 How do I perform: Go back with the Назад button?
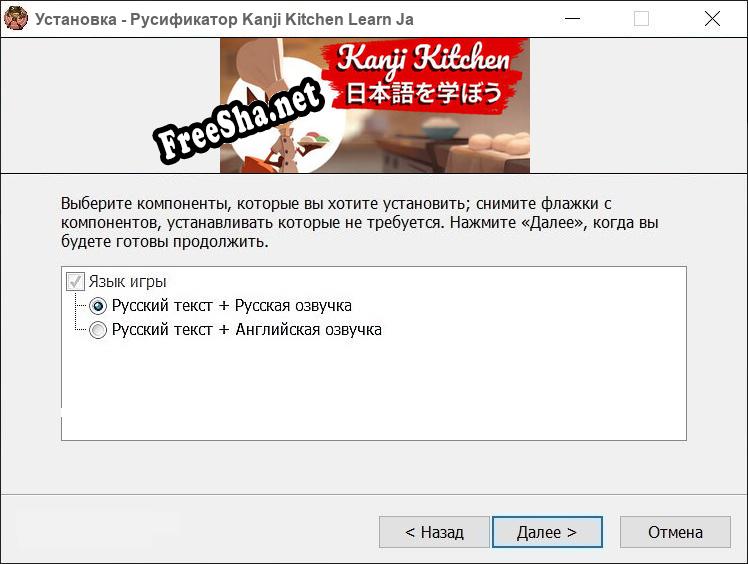pyautogui.click(x=434, y=532)
